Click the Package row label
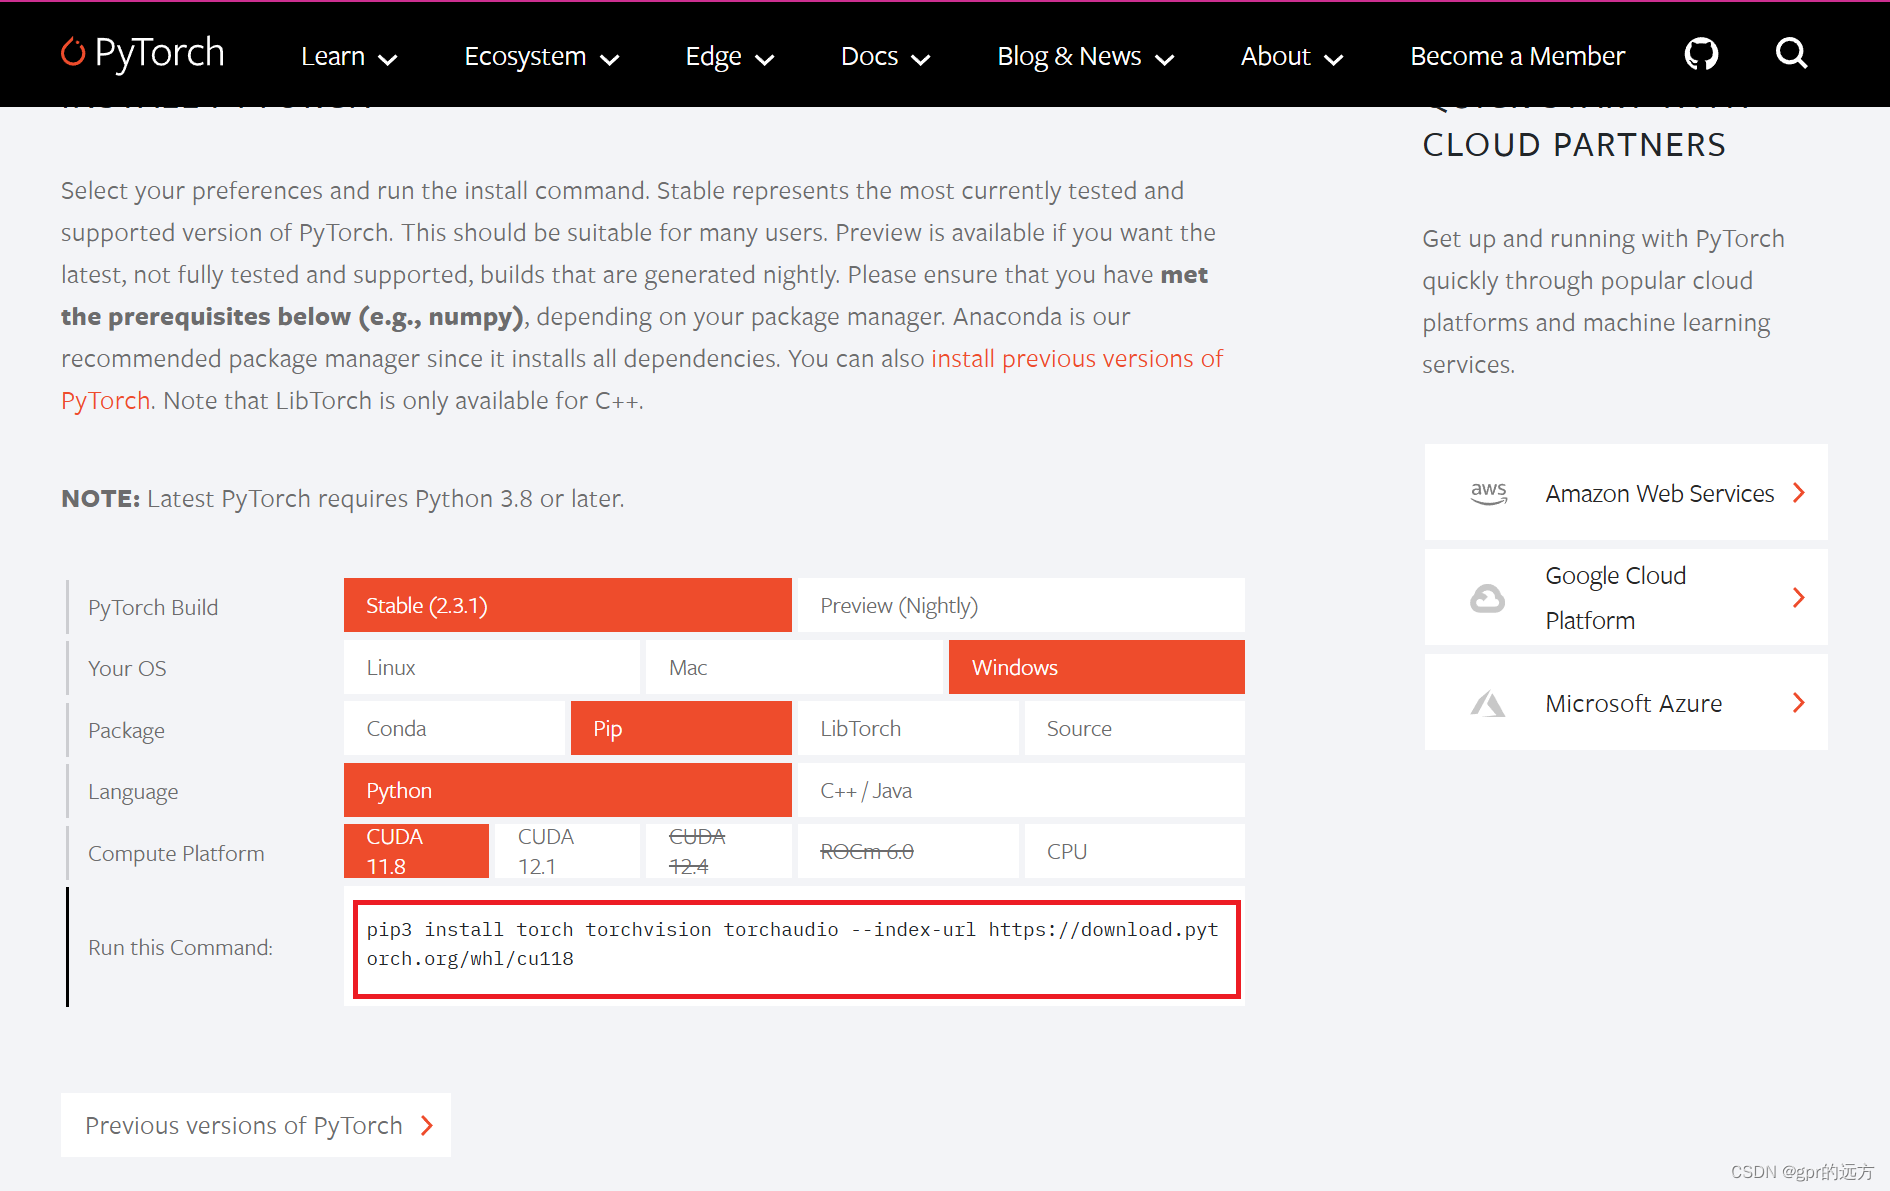1890x1191 pixels. coord(126,730)
